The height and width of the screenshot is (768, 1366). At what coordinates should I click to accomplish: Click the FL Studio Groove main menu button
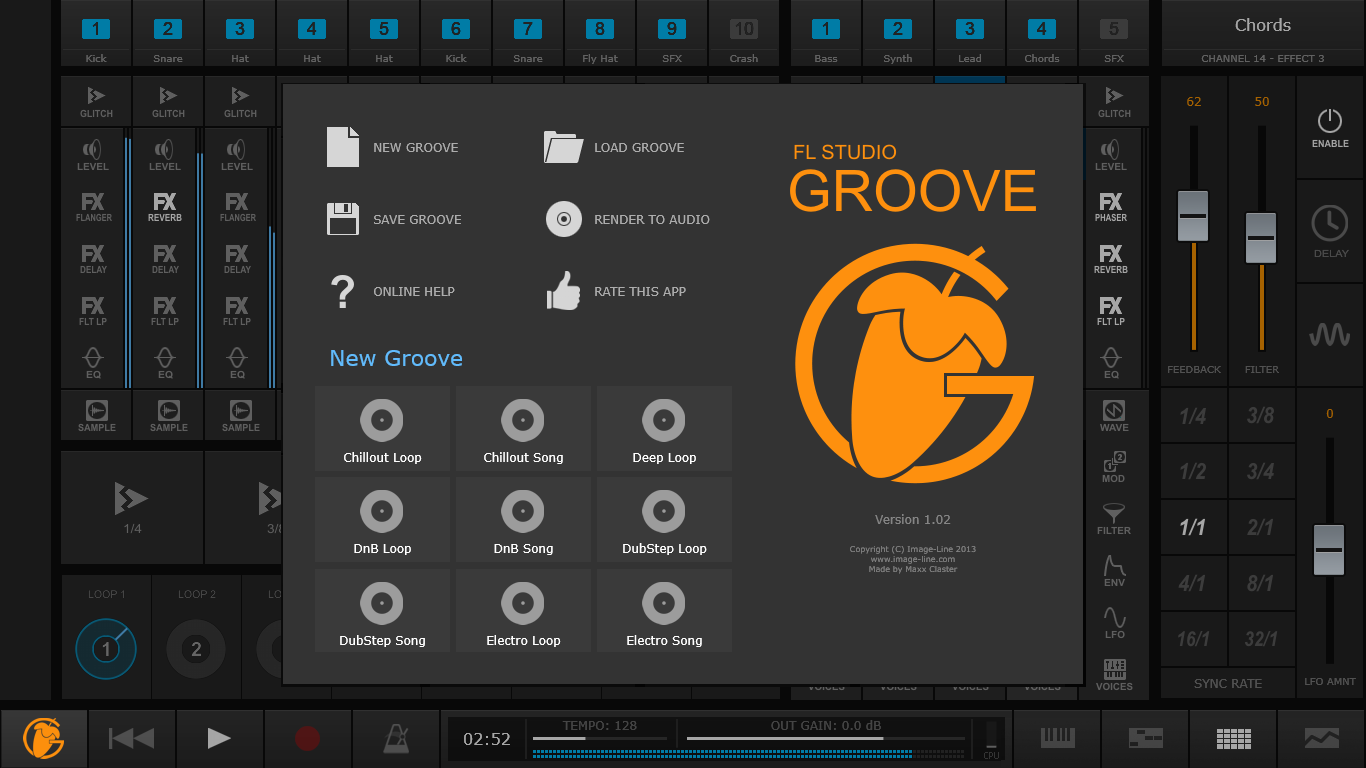click(x=44, y=739)
